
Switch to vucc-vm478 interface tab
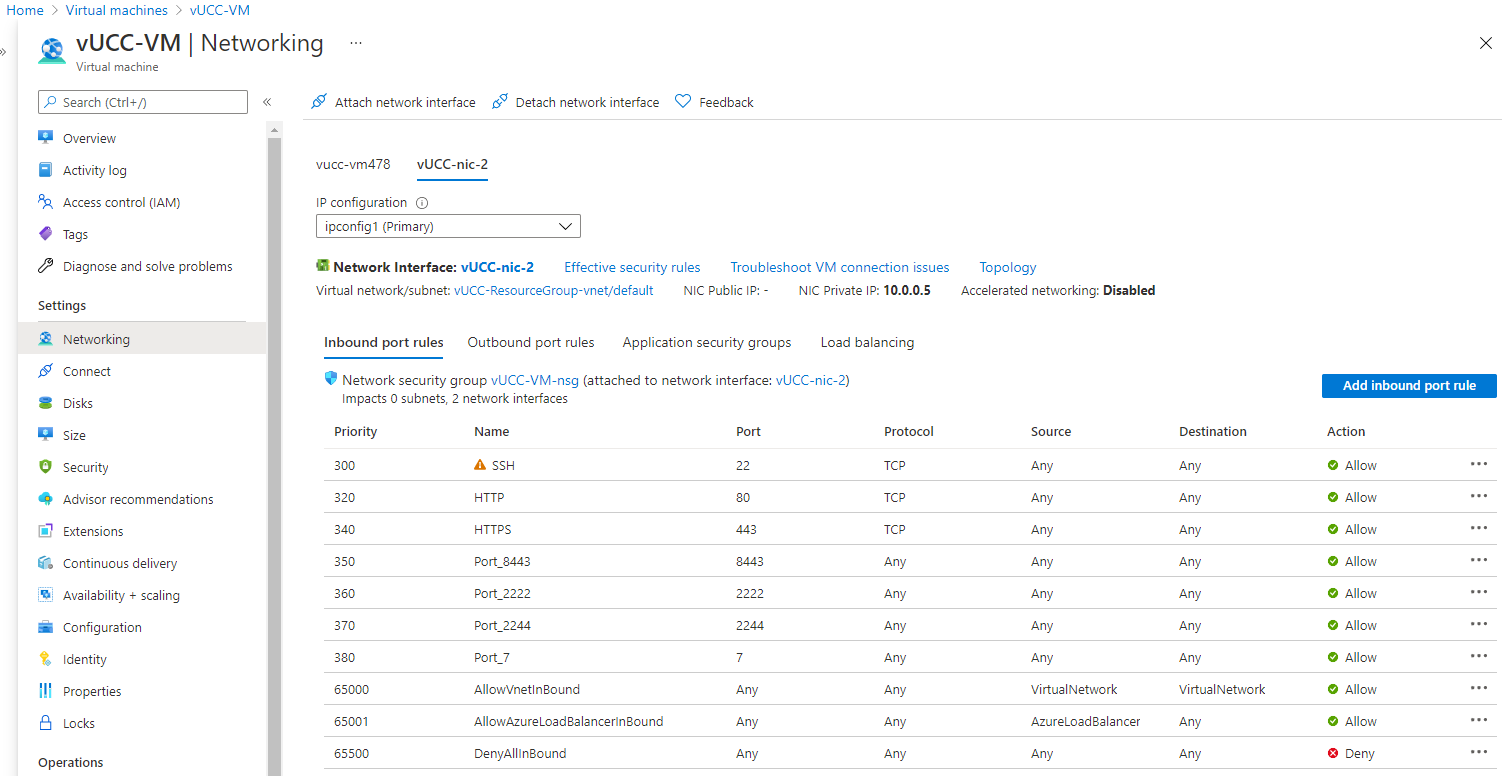(x=353, y=164)
